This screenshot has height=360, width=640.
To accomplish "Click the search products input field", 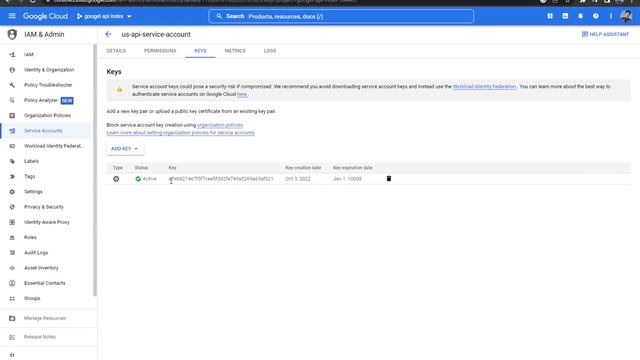I will [341, 16].
